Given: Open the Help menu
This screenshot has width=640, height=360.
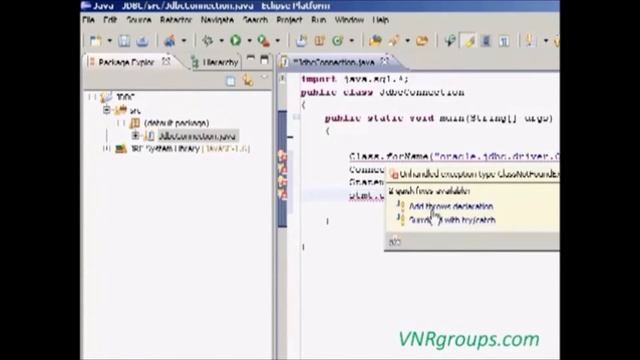Looking at the screenshot, I should 380,20.
